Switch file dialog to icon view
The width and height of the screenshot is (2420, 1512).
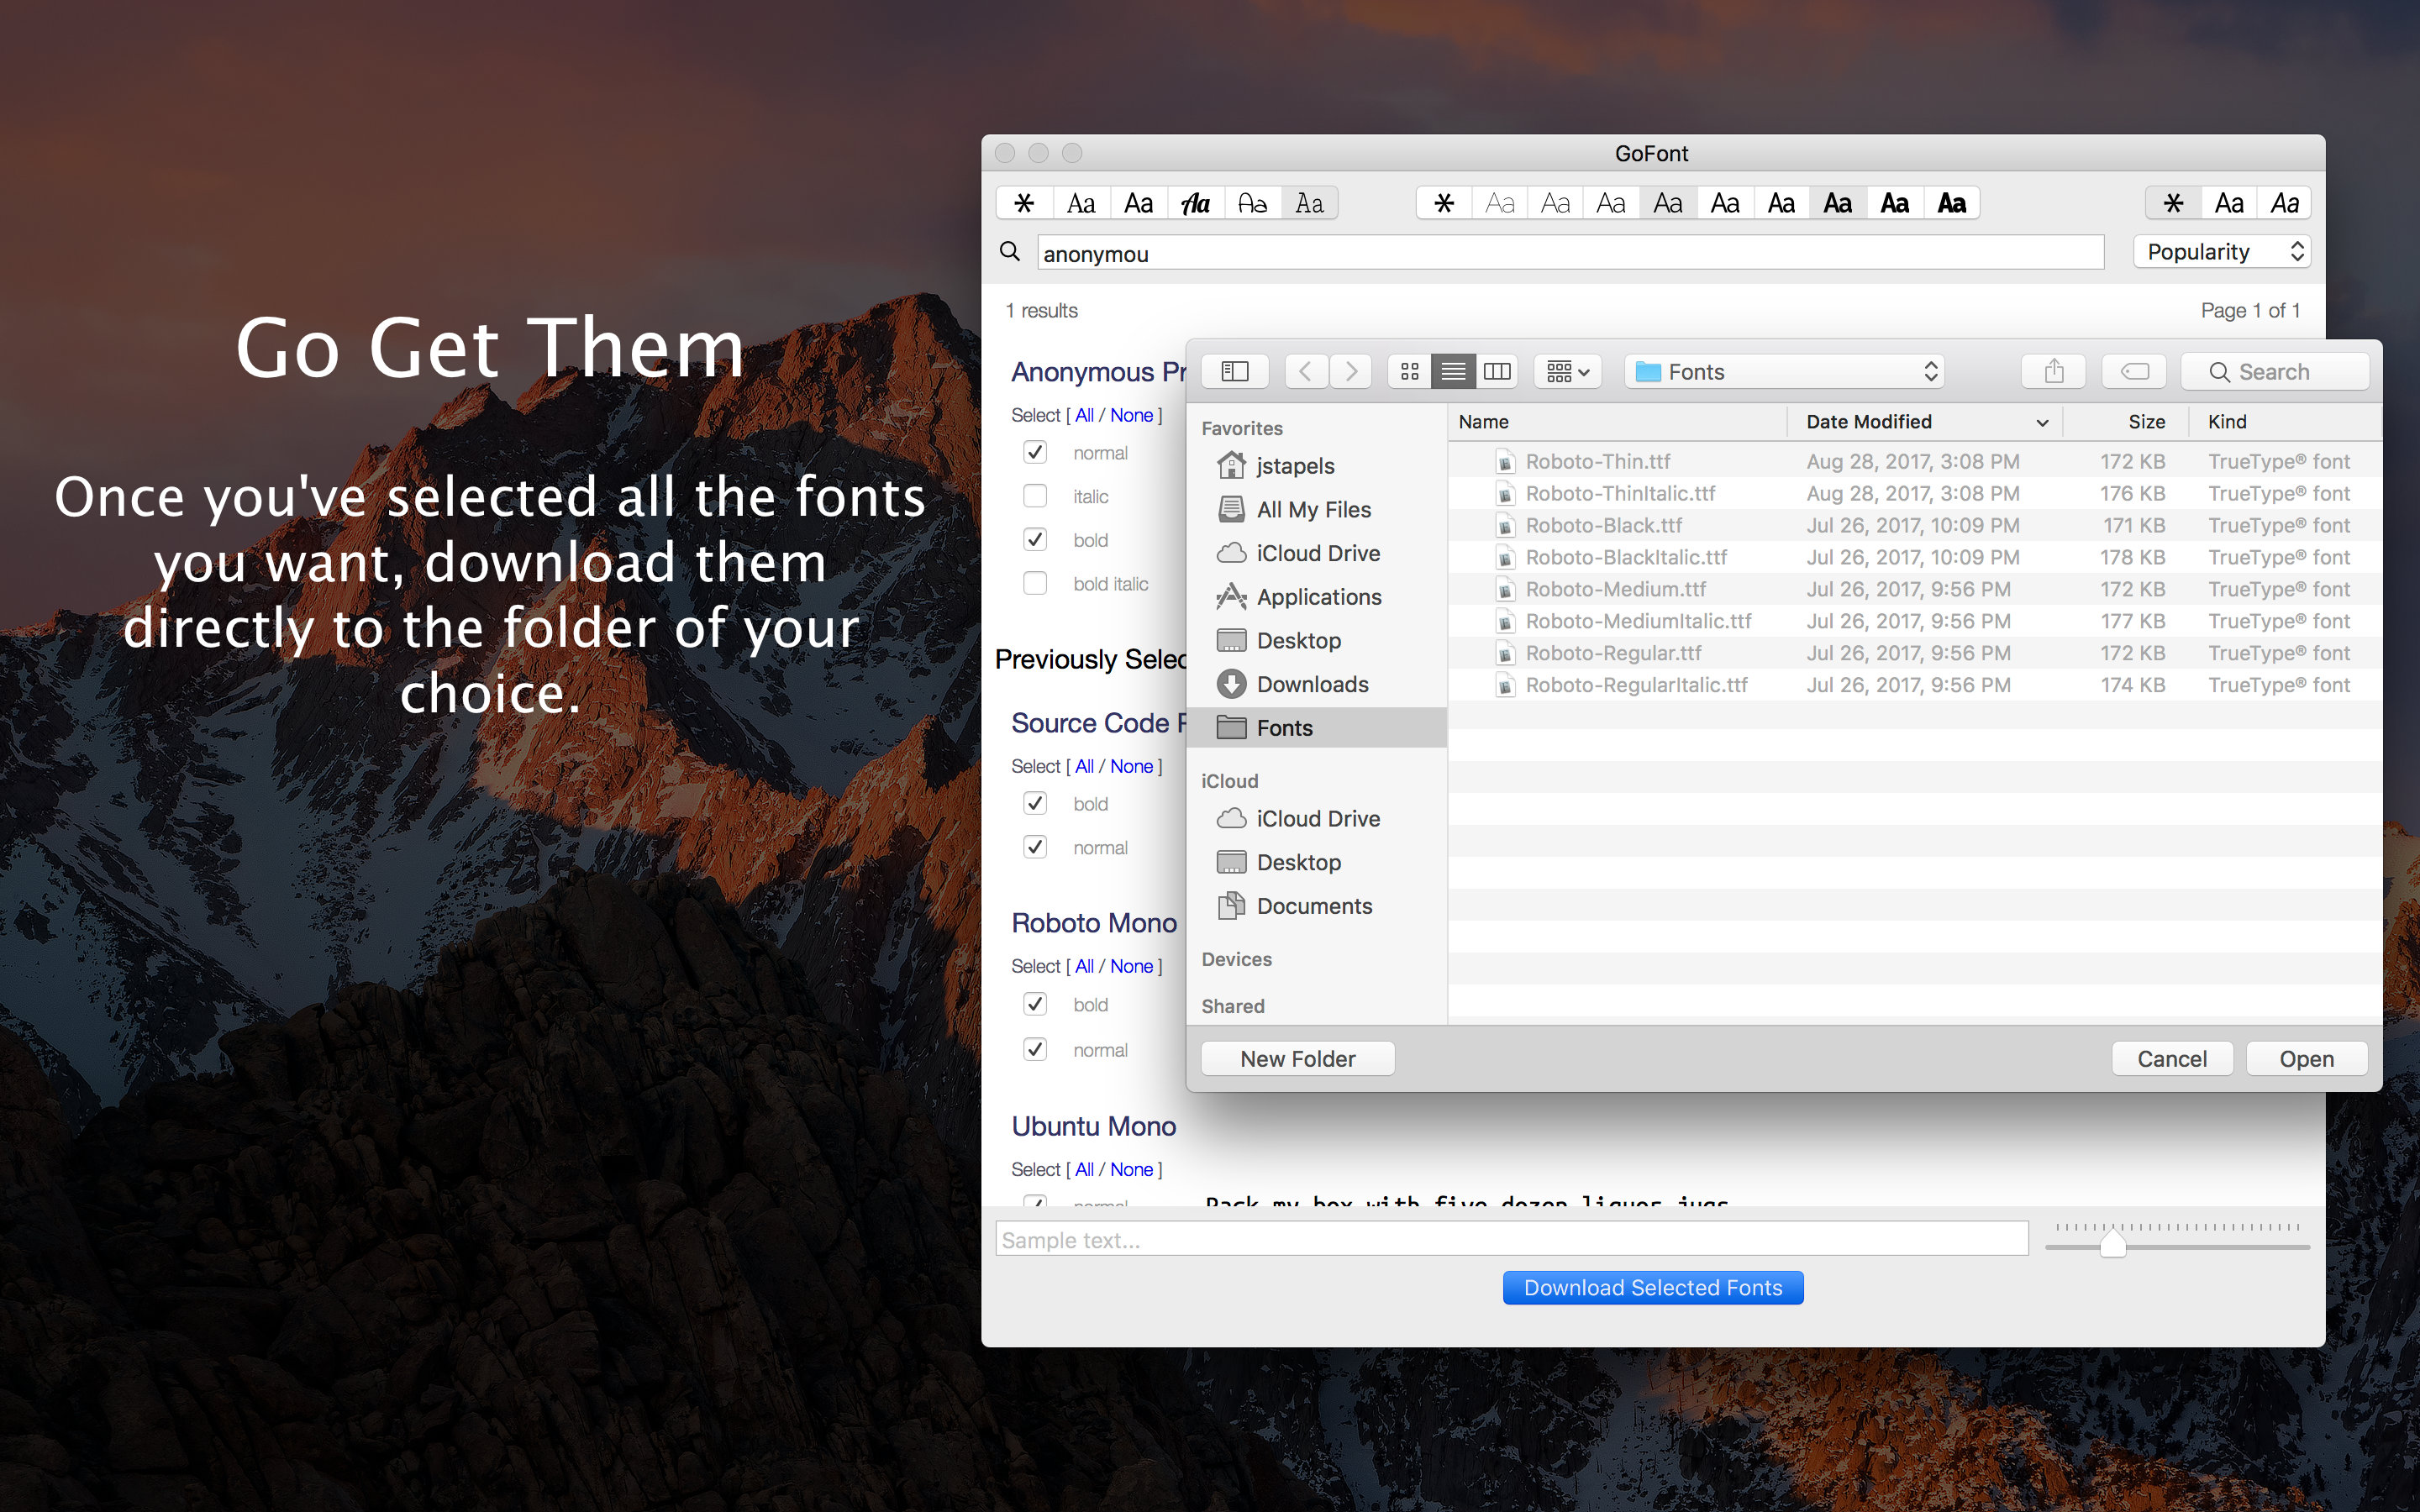[x=1409, y=372]
